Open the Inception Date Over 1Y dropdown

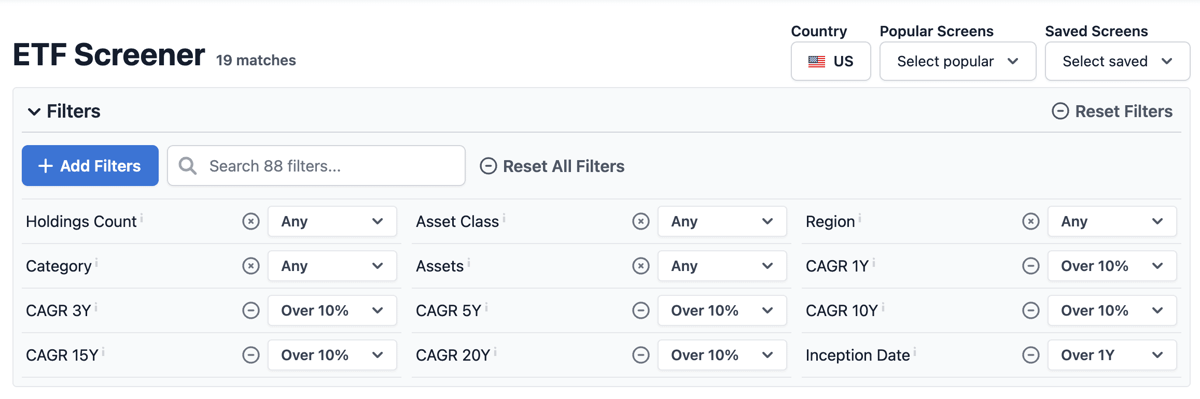pos(1112,355)
